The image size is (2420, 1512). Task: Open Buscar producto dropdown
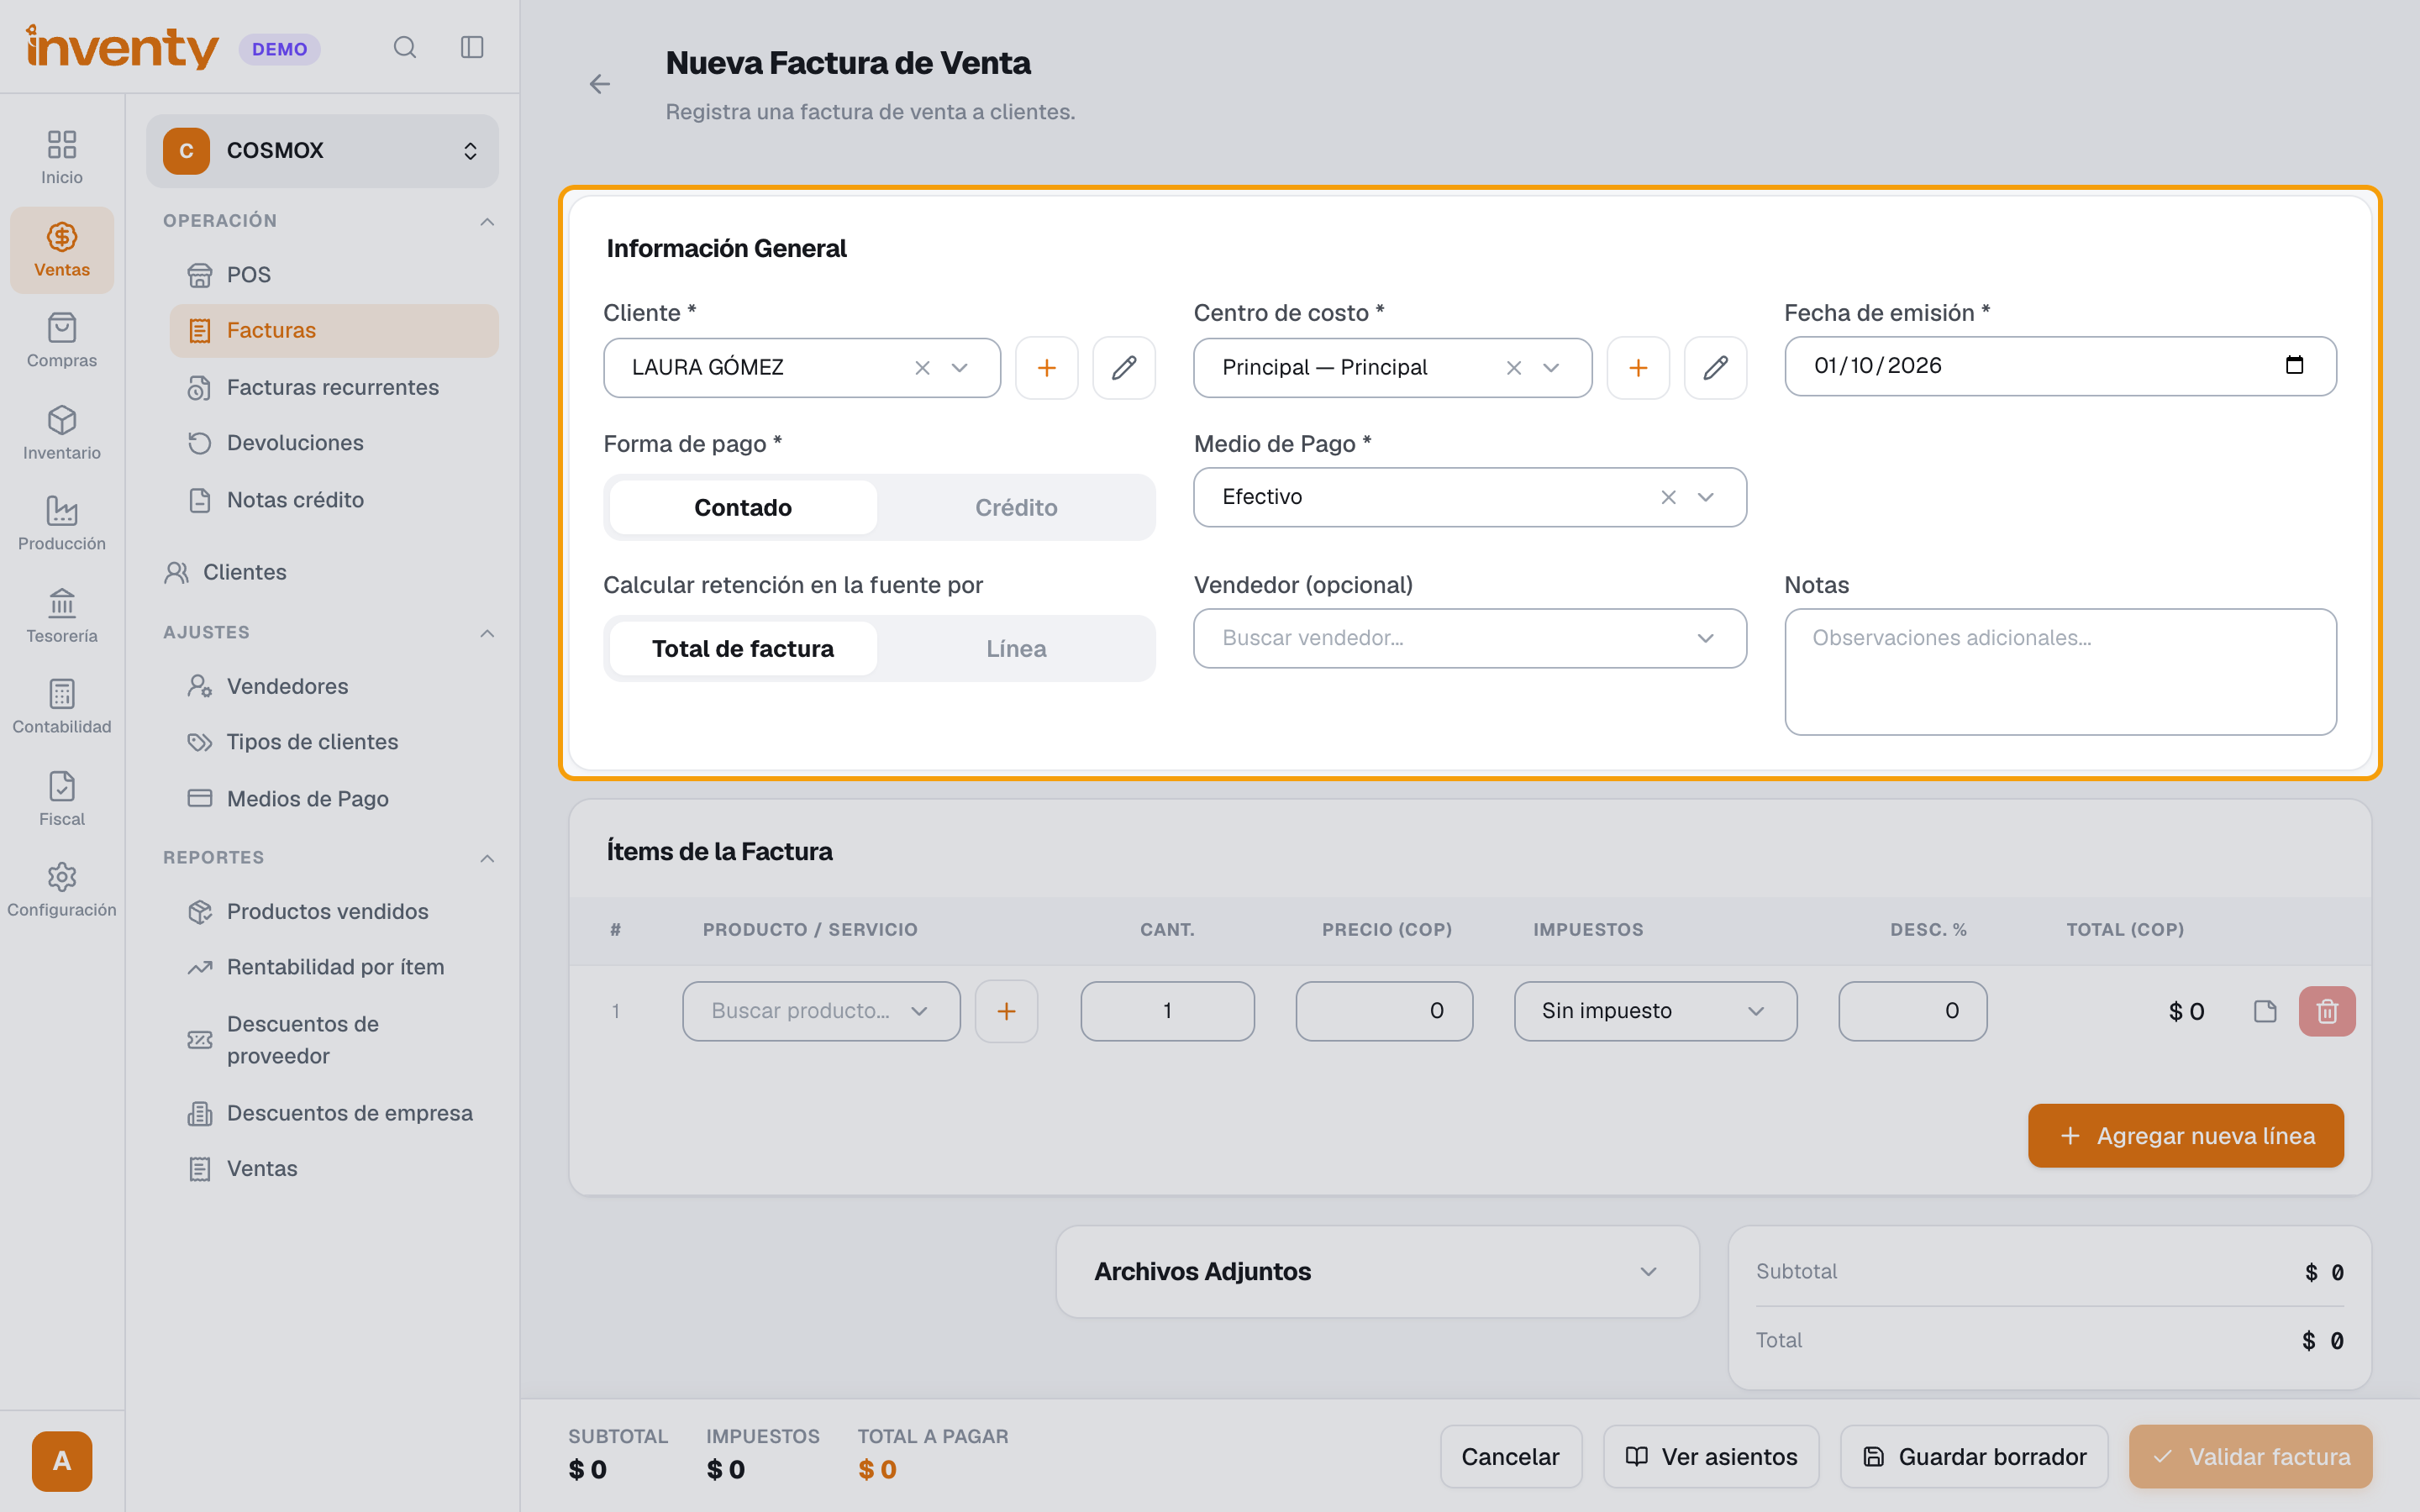click(821, 1011)
